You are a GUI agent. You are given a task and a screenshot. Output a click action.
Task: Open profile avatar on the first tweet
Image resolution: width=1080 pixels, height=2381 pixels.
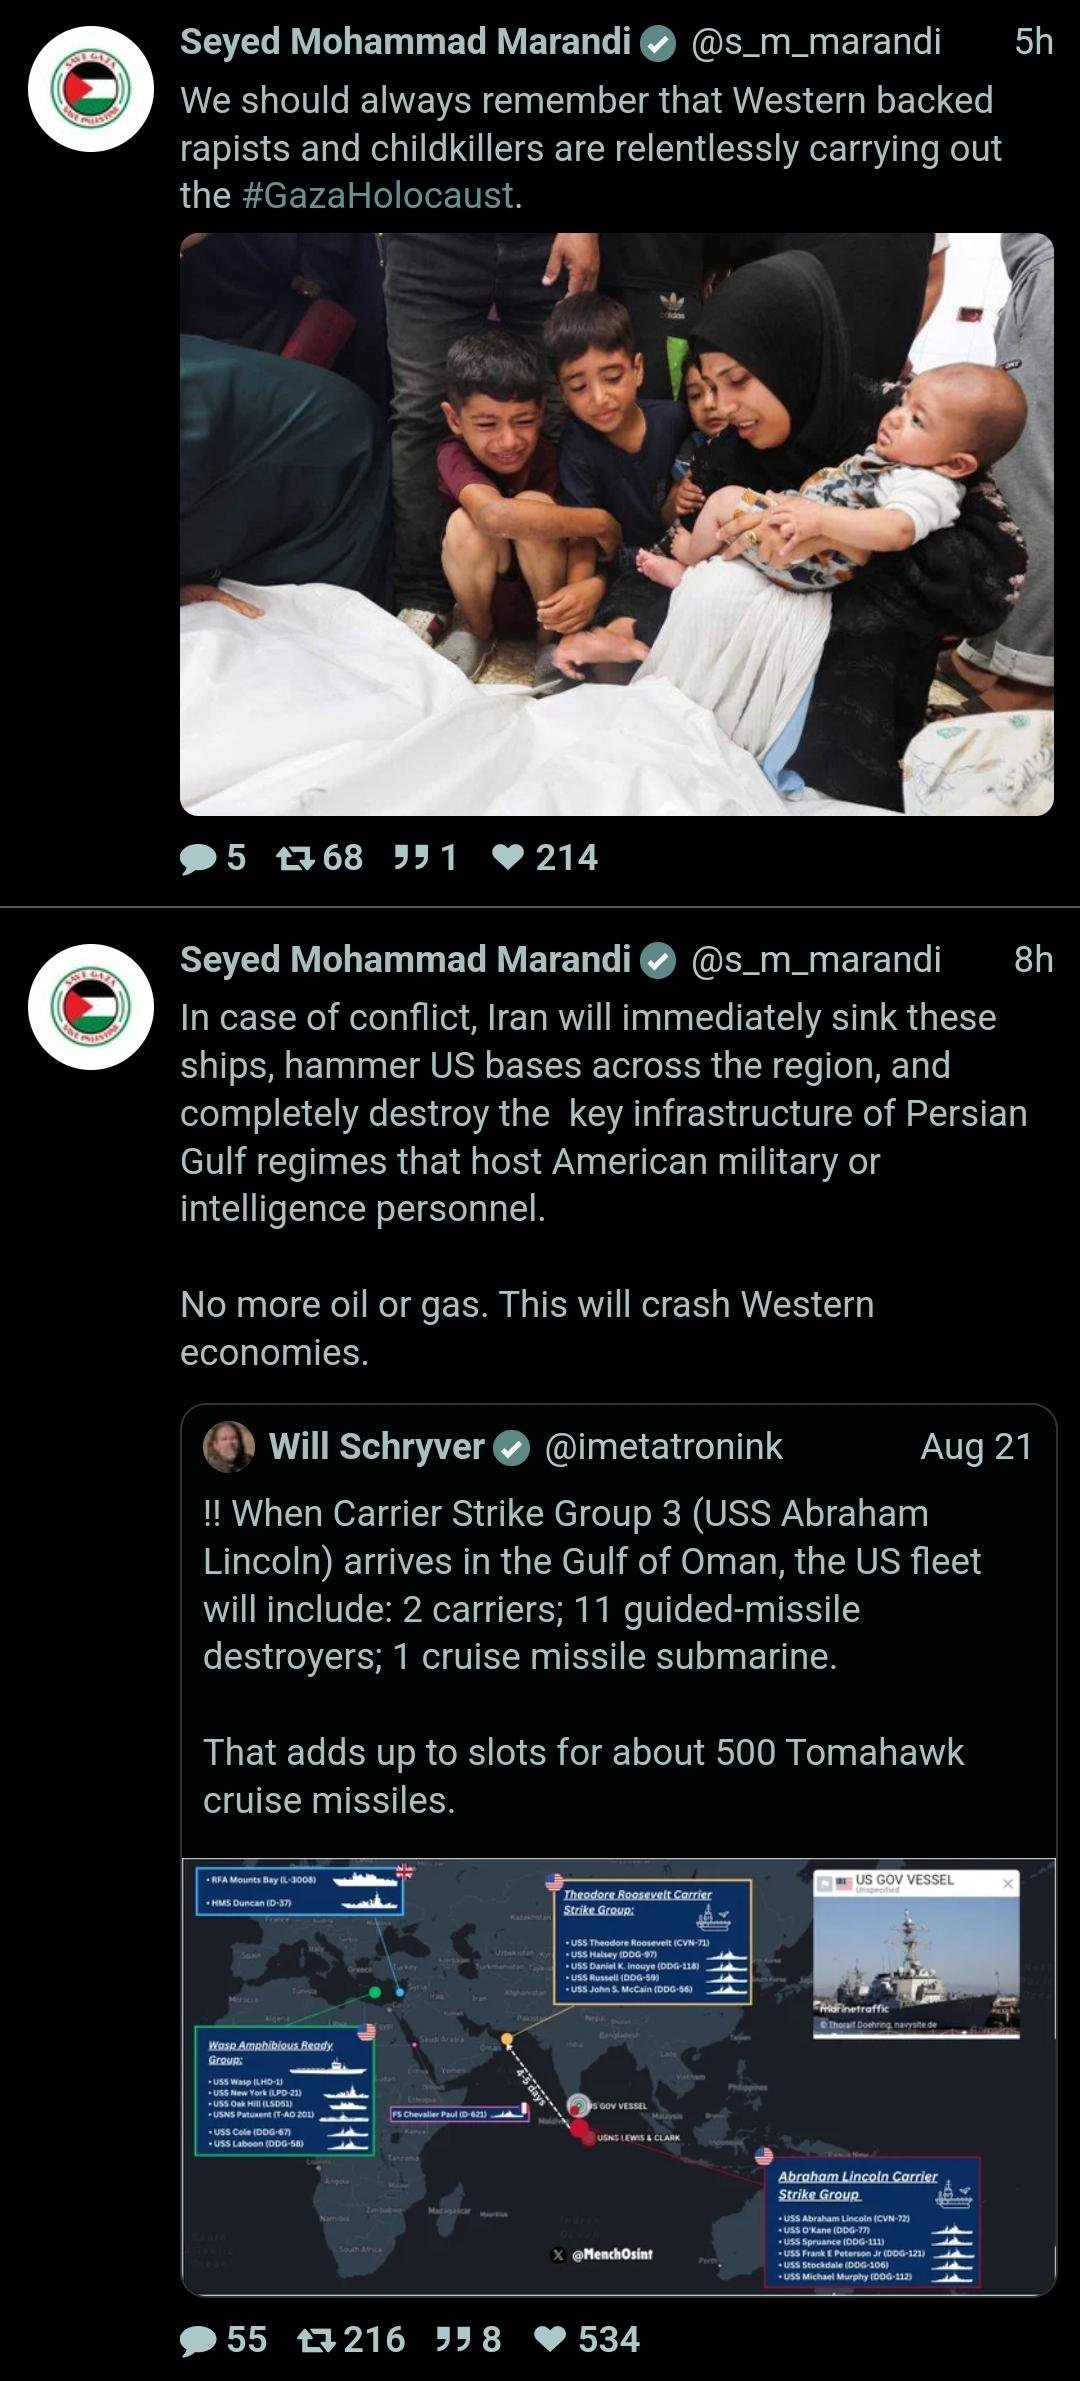click(x=91, y=89)
